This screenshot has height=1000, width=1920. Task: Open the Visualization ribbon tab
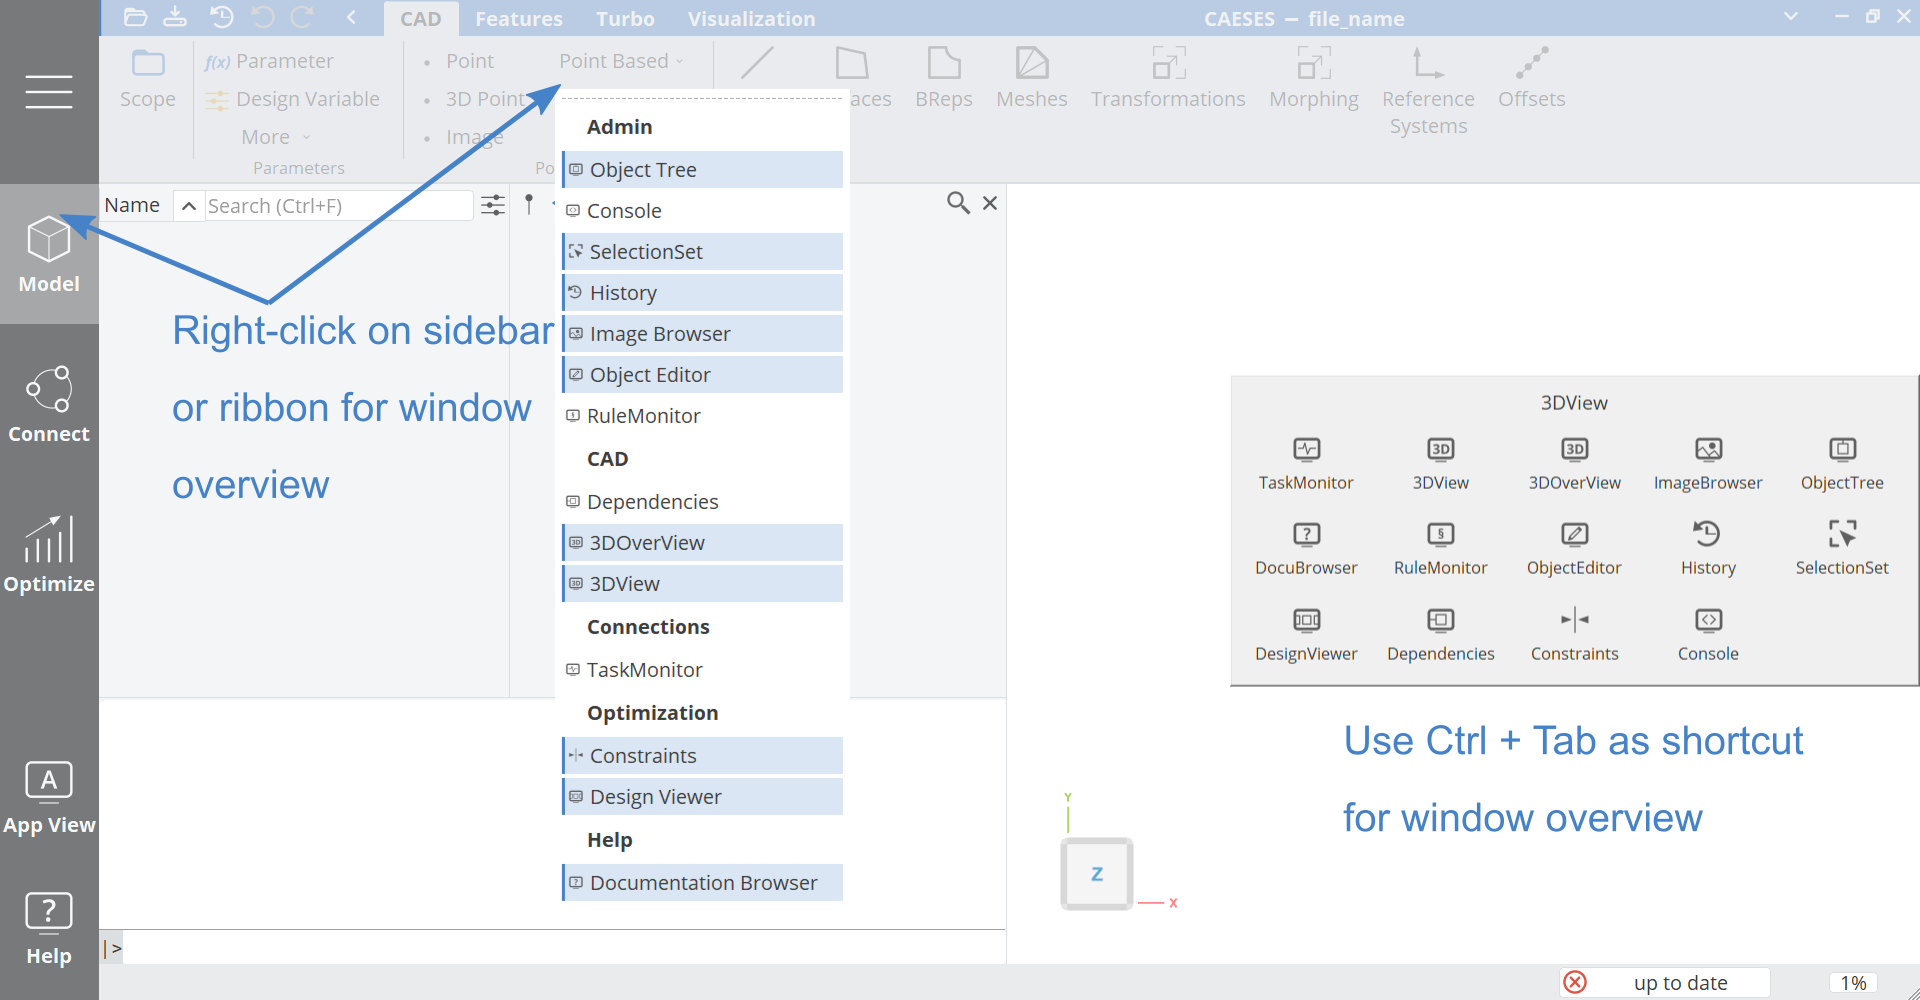tap(751, 19)
